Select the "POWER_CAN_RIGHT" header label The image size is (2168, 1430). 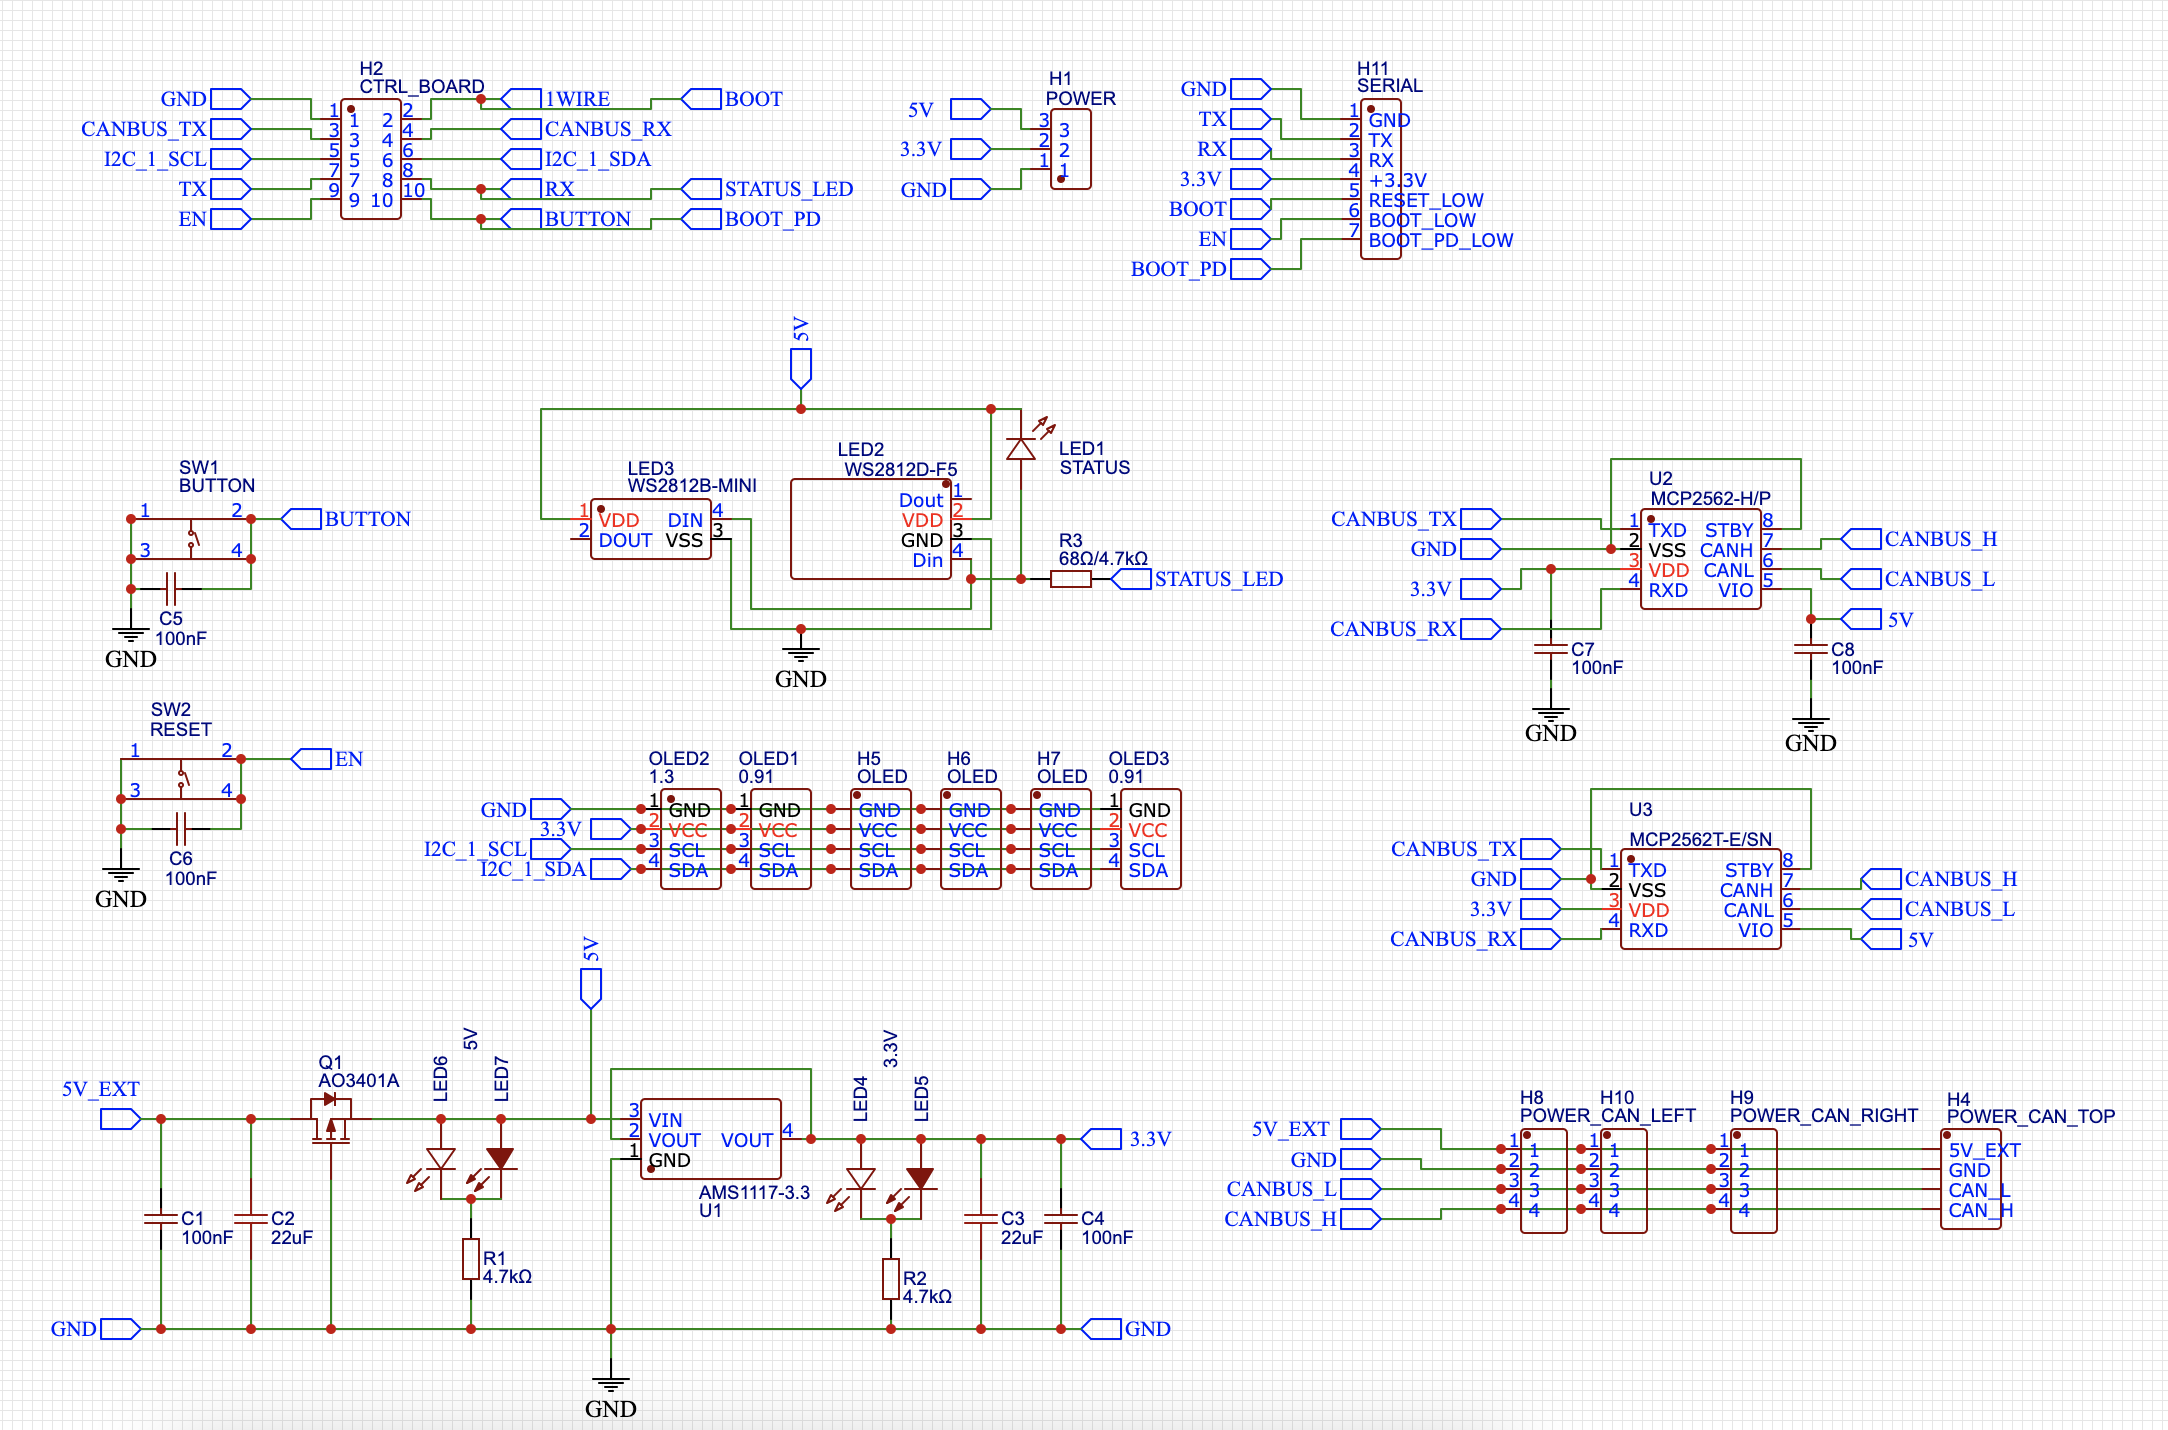[1824, 1115]
